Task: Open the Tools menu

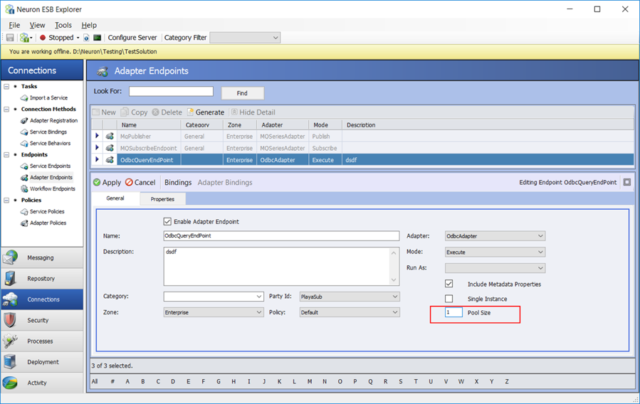Action: 63,25
